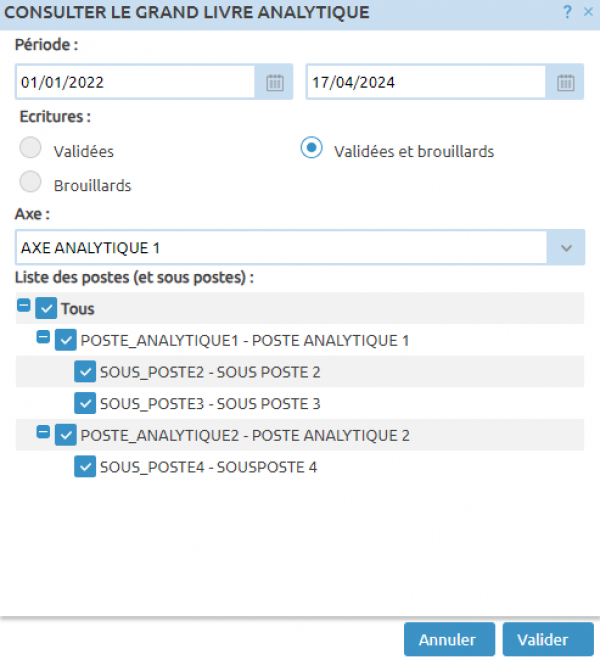
Task: Toggle SOUS_POSTE3 checkbox
Action: coord(85,404)
